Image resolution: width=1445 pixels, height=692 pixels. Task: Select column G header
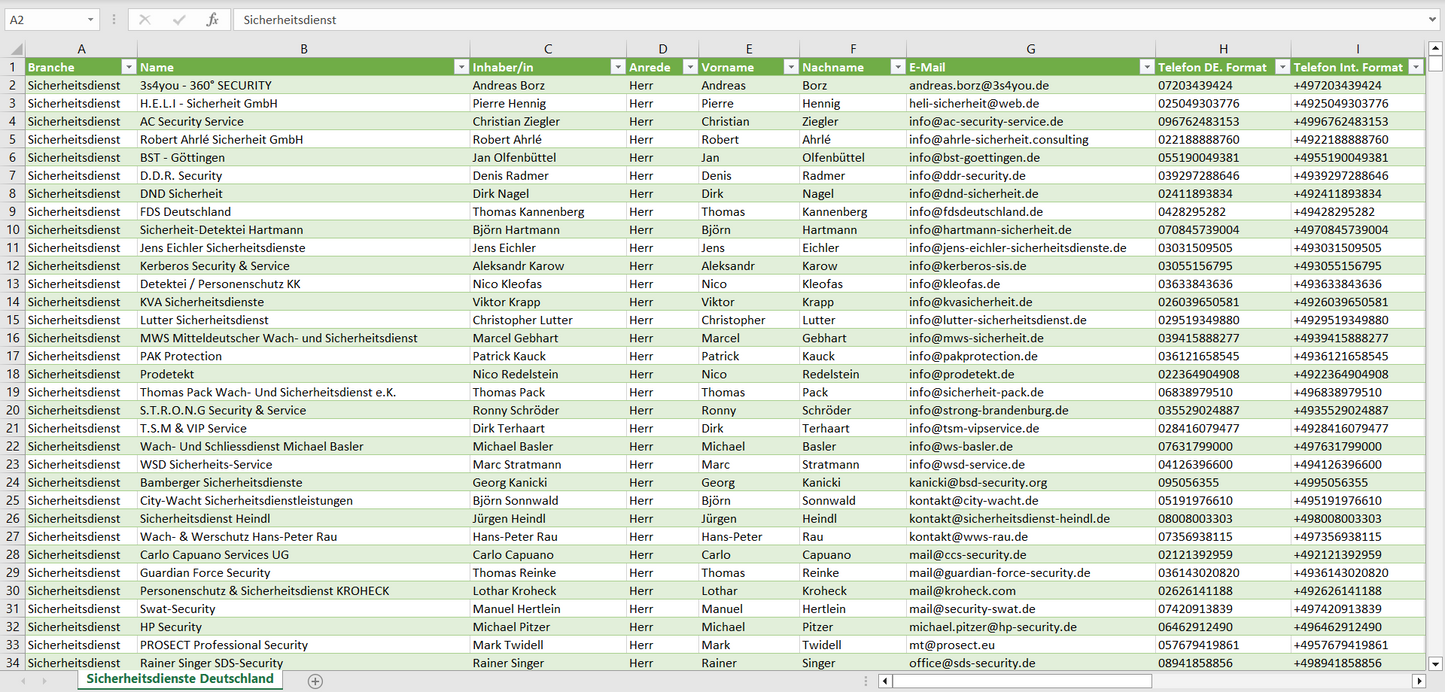1030,49
